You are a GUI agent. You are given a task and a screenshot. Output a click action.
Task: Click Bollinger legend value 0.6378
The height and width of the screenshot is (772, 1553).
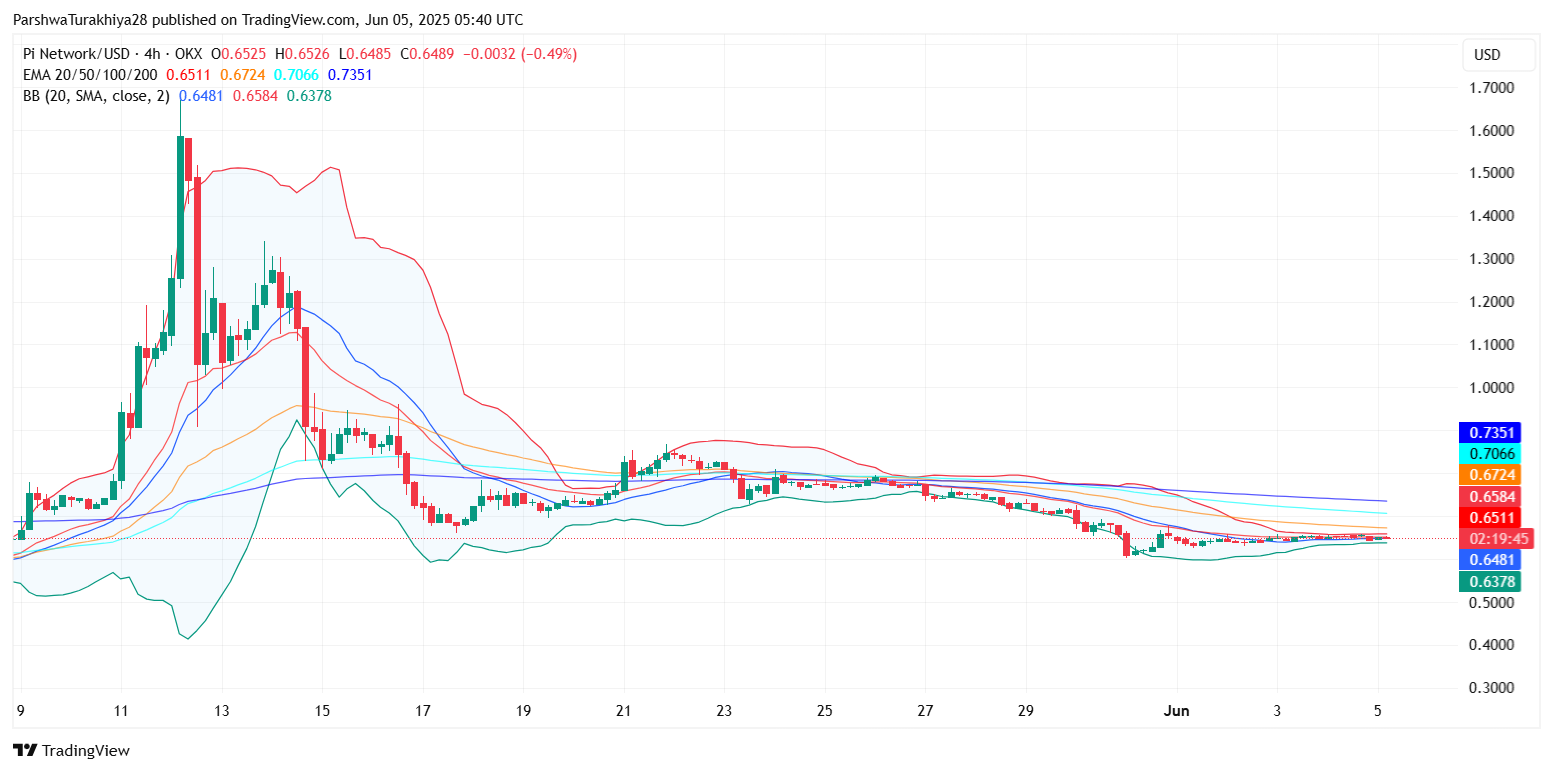pos(309,96)
